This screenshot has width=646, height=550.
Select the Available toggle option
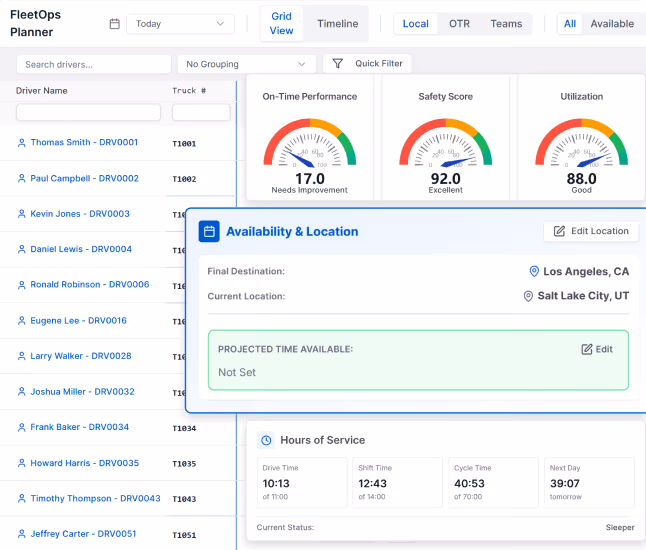pyautogui.click(x=612, y=24)
